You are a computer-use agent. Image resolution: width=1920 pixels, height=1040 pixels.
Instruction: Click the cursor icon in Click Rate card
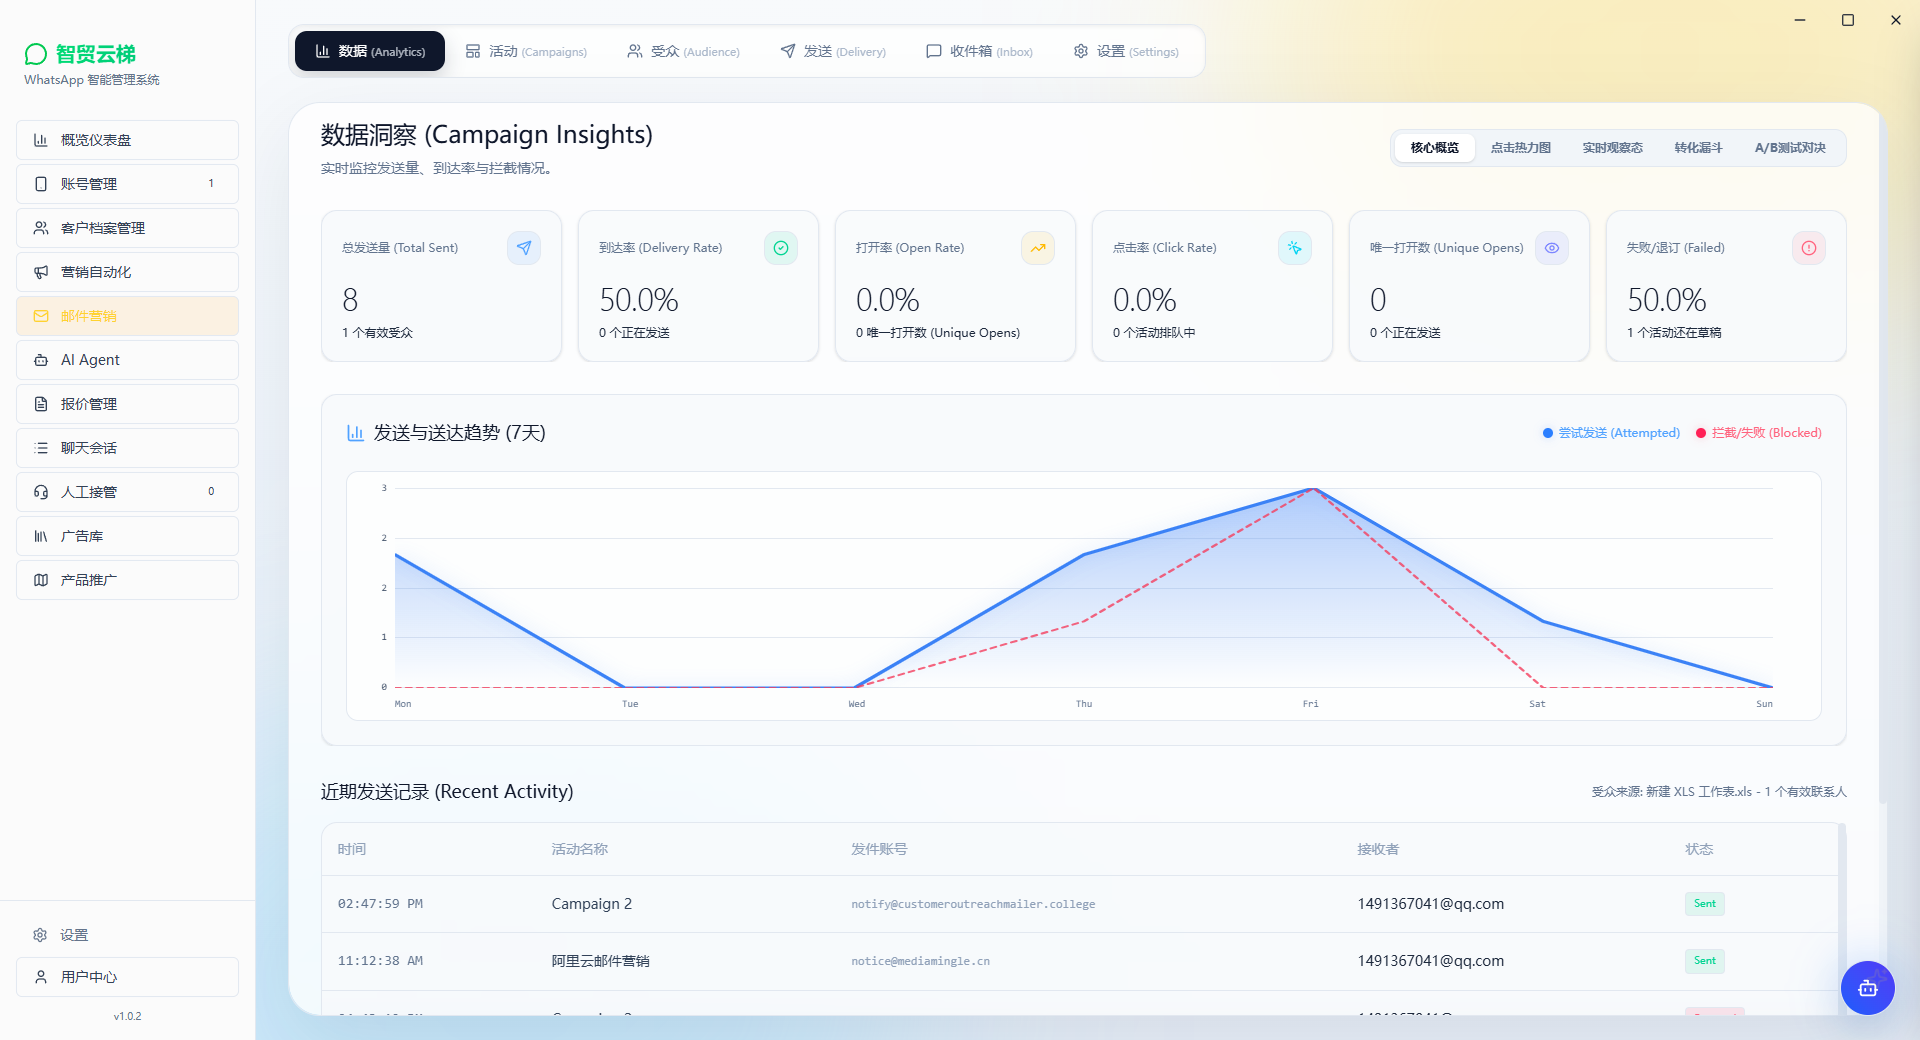1295,248
